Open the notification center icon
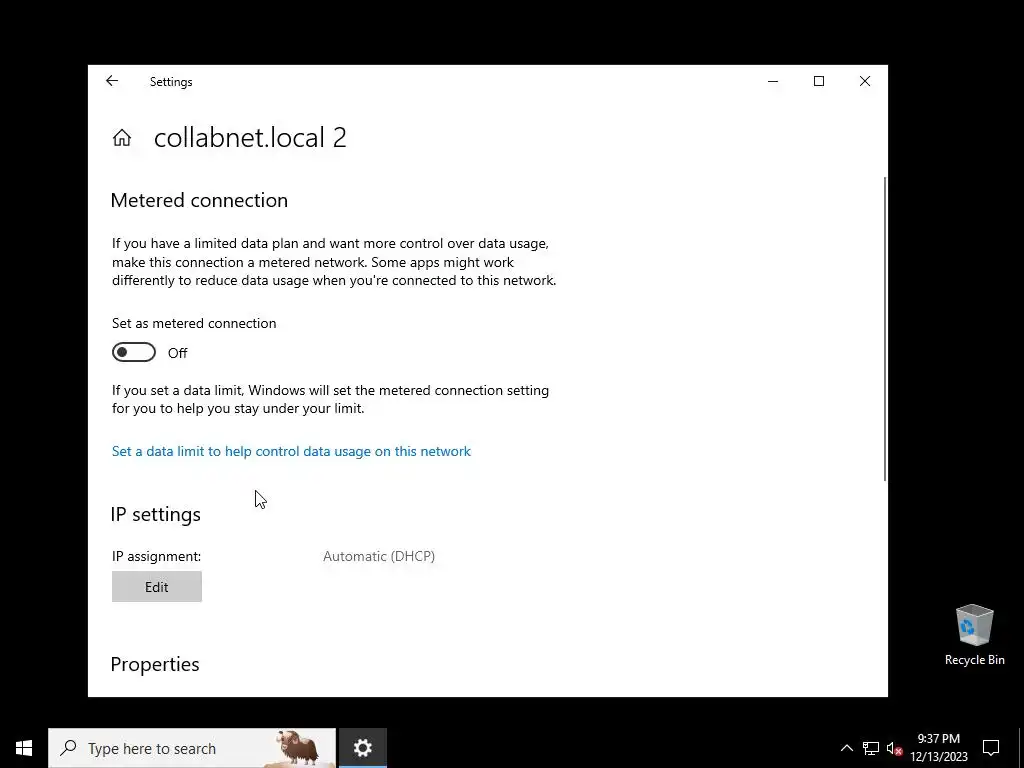The width and height of the screenshot is (1024, 768). [x=991, y=748]
